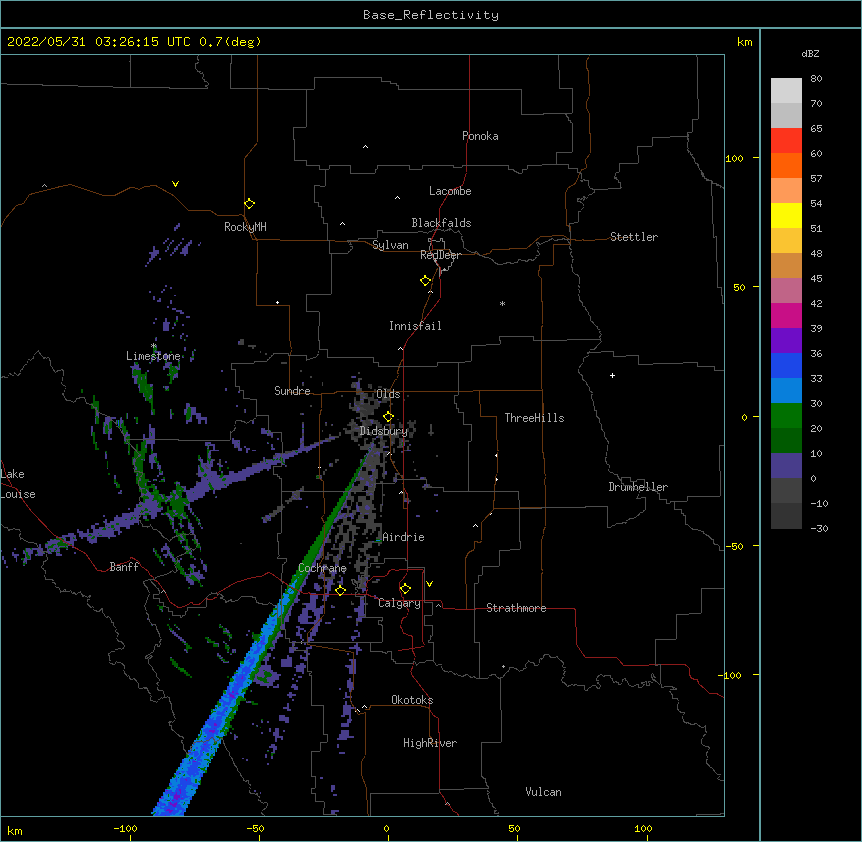Click the Limestone label
862x842 pixels.
point(153,356)
